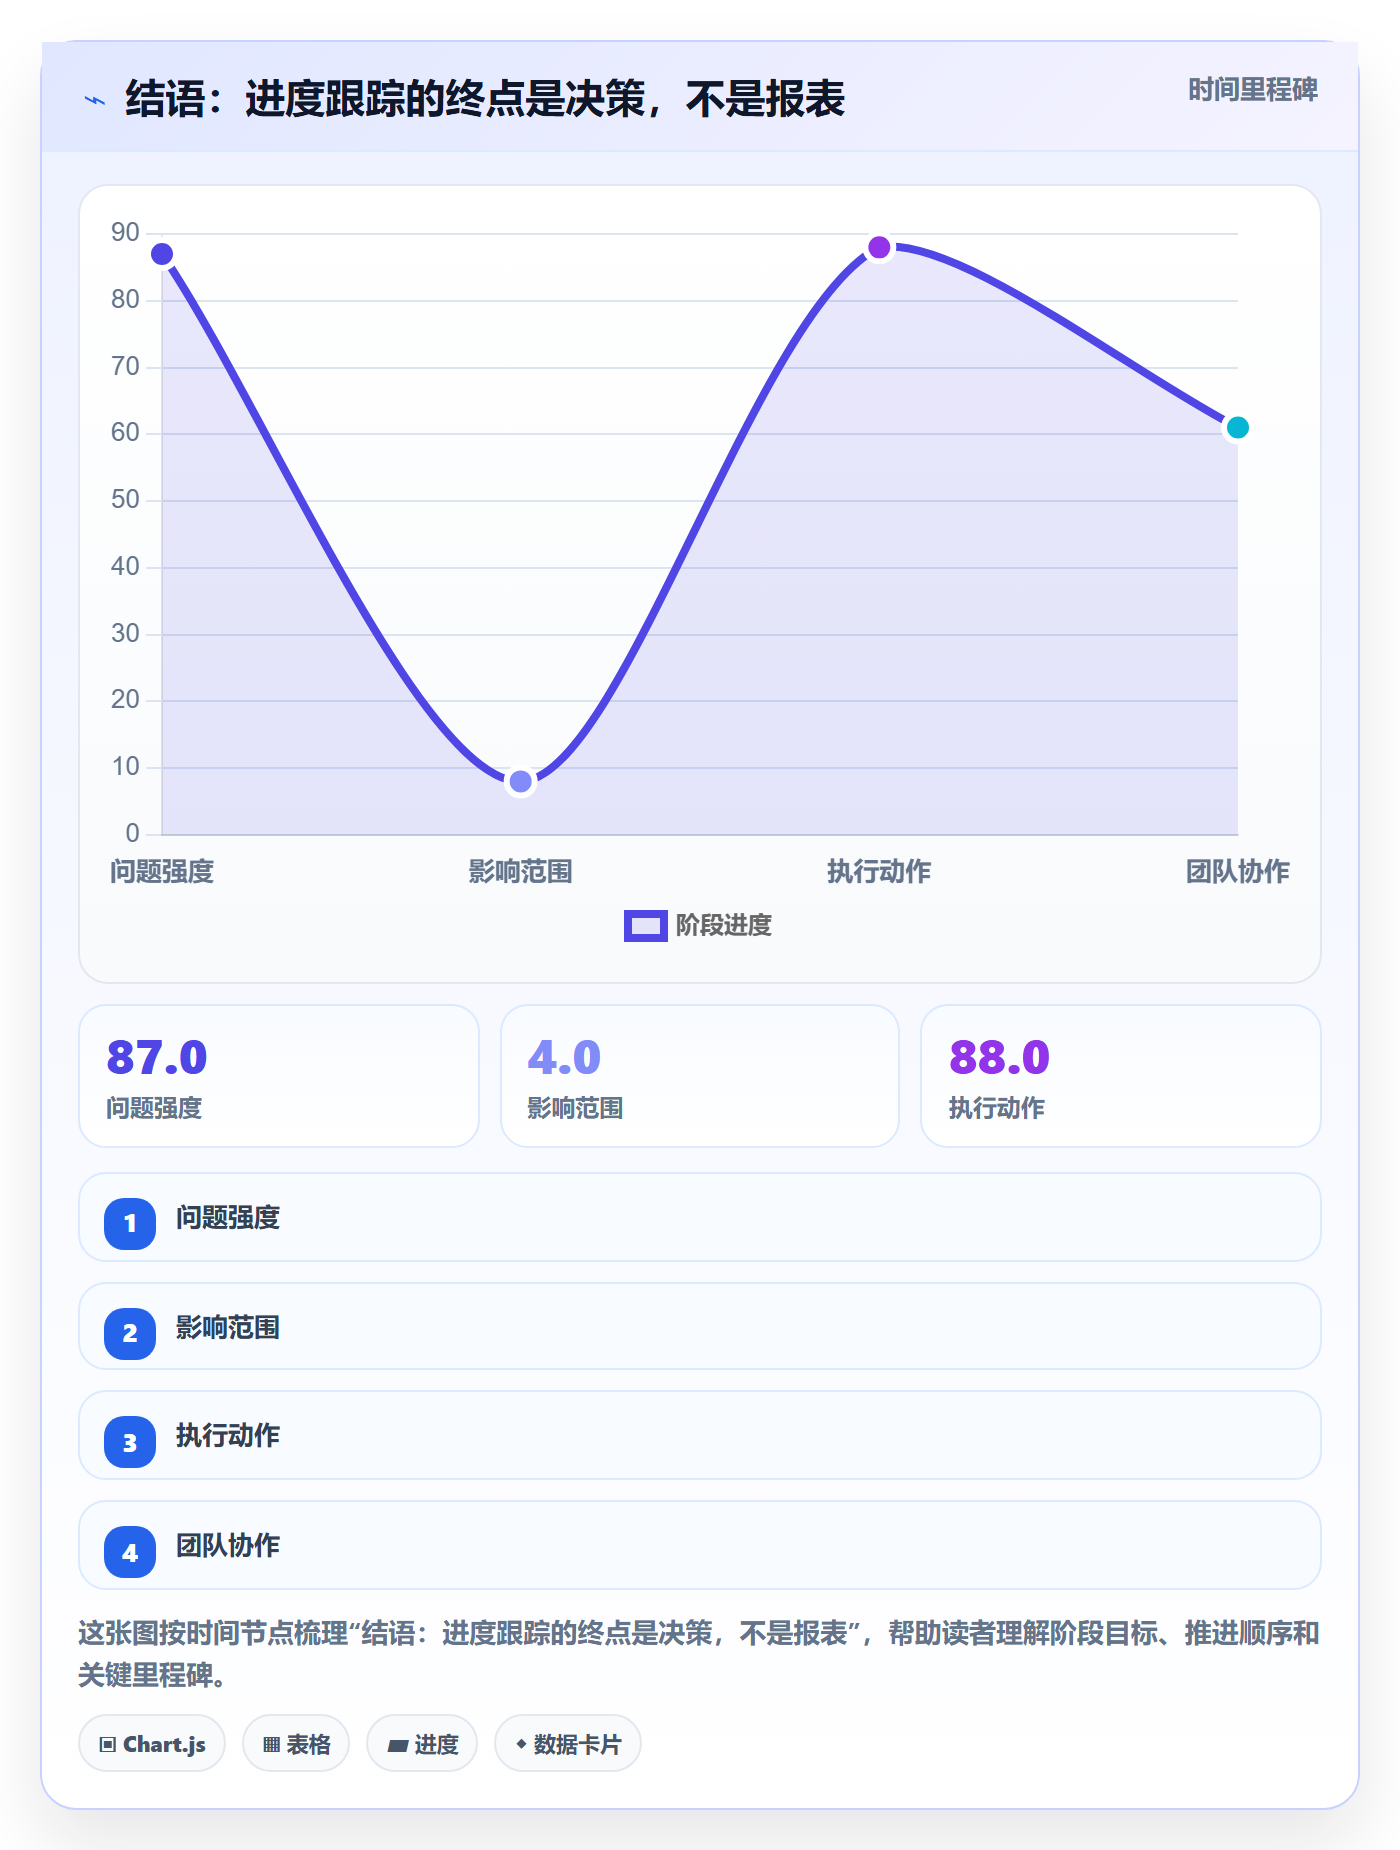Screen dimensions: 1400x1850
Task: Click the number 1 step badge
Action: pyautogui.click(x=130, y=1224)
